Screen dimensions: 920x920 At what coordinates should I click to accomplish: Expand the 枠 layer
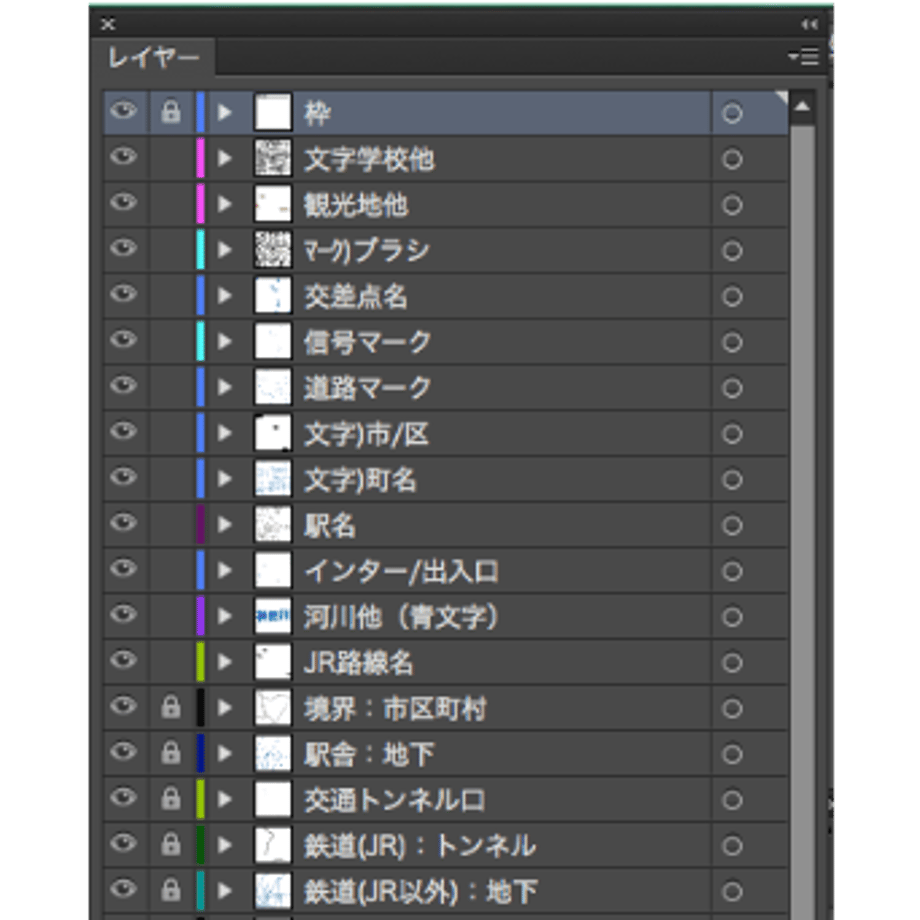click(225, 112)
